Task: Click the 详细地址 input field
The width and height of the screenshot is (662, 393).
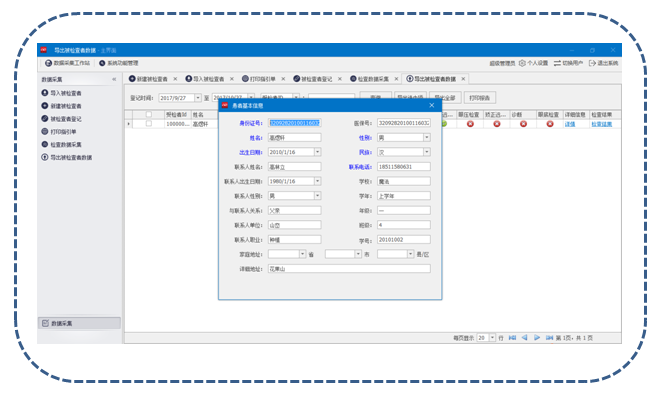Action: coord(349,268)
